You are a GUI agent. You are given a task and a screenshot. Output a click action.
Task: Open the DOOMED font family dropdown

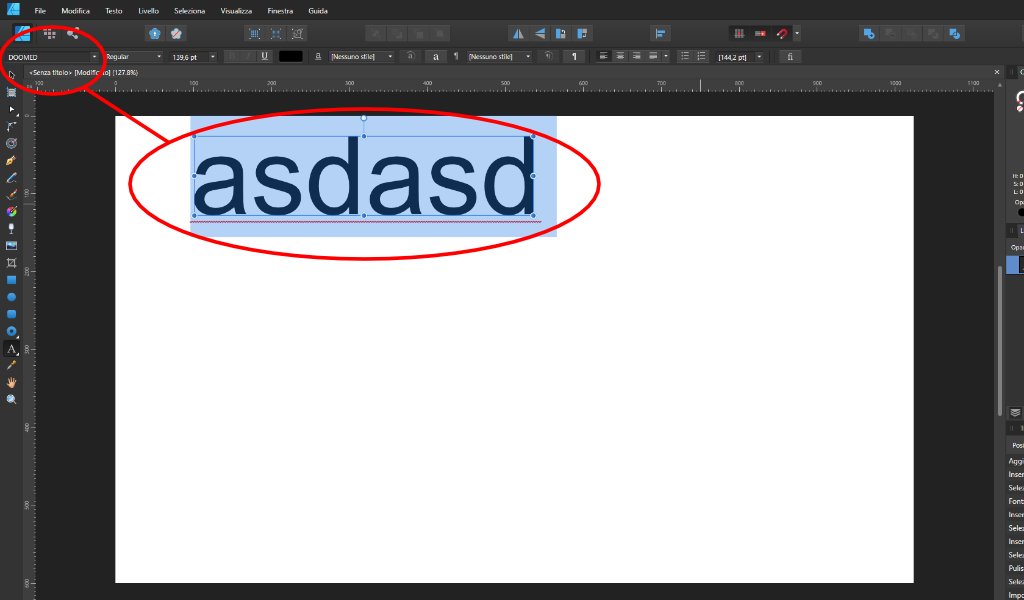(x=94, y=57)
